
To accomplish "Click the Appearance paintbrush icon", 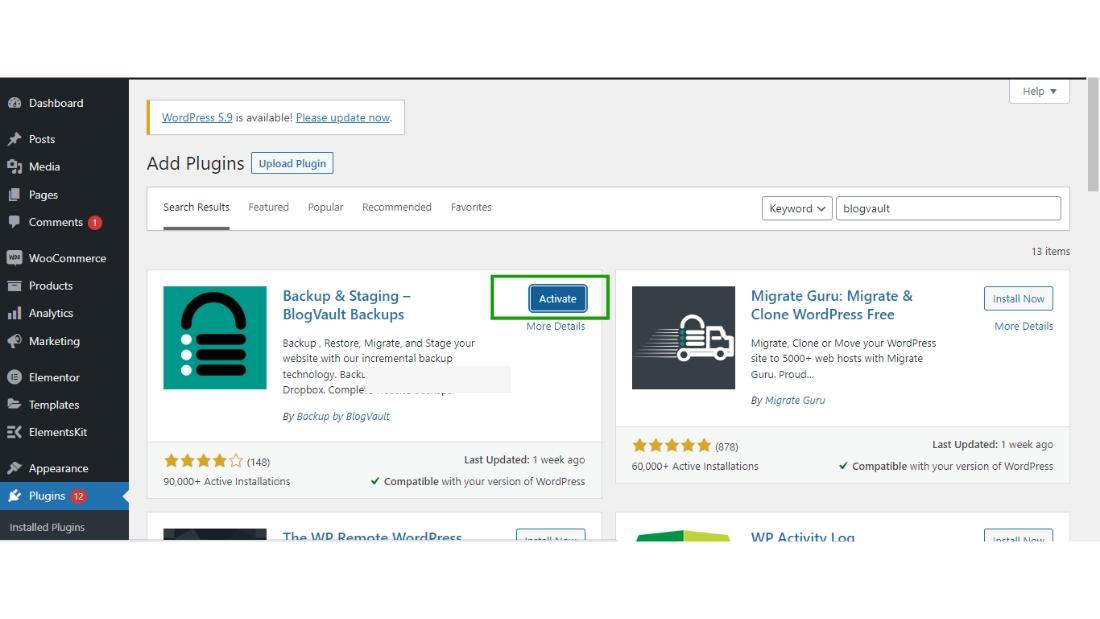I will [14, 468].
